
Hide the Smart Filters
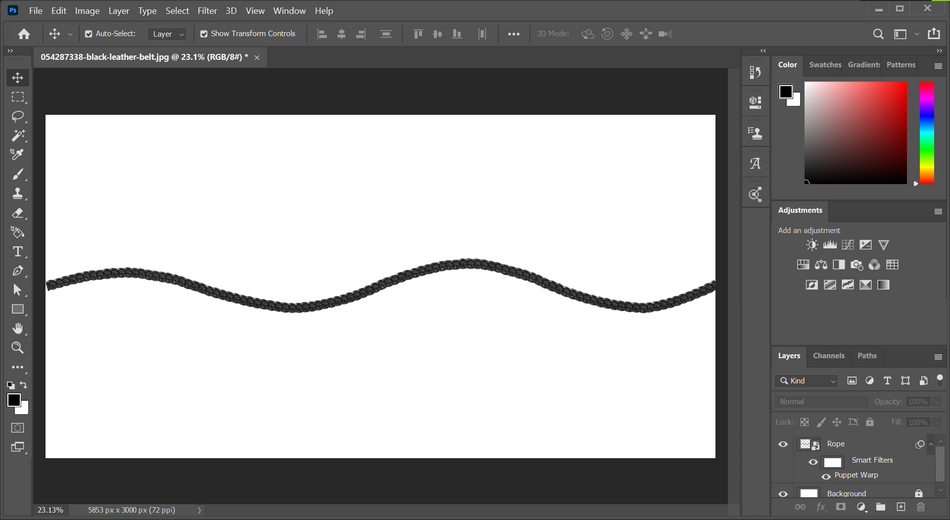tap(813, 462)
